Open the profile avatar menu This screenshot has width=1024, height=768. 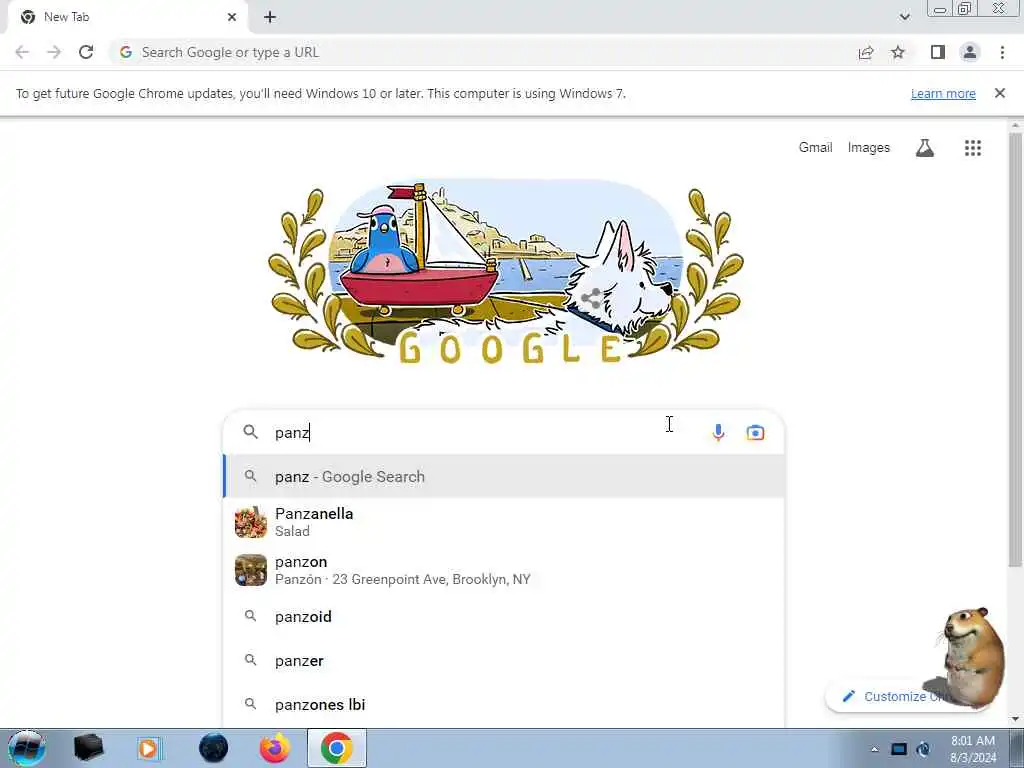coord(970,52)
